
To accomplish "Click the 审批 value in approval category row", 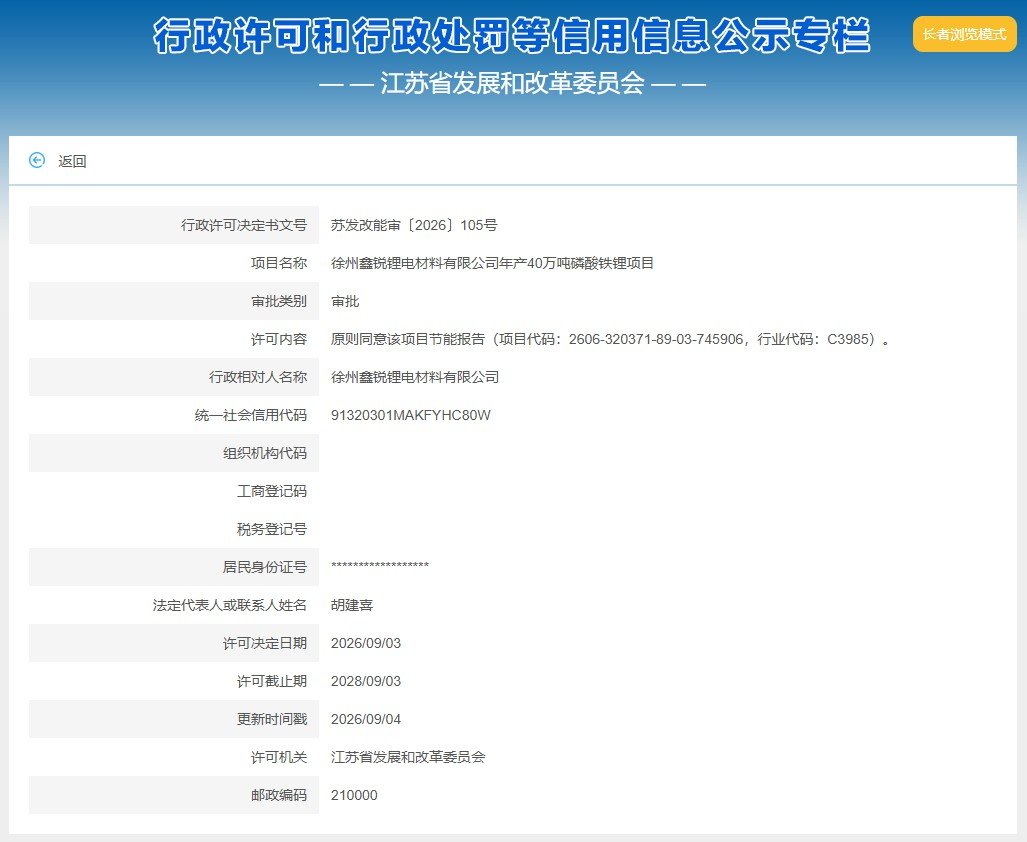I will [x=345, y=301].
